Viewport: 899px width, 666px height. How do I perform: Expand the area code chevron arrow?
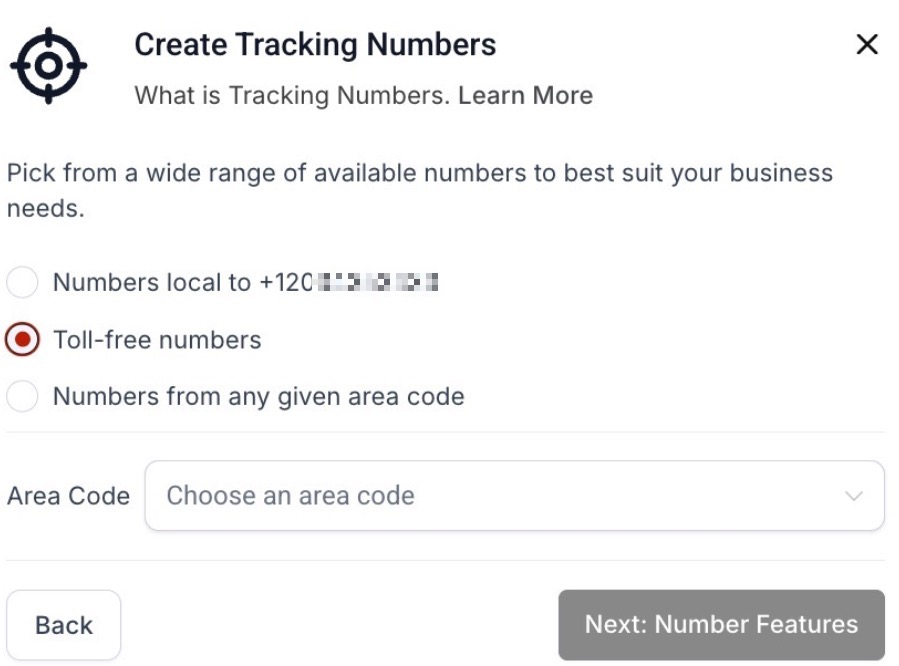[x=853, y=496]
